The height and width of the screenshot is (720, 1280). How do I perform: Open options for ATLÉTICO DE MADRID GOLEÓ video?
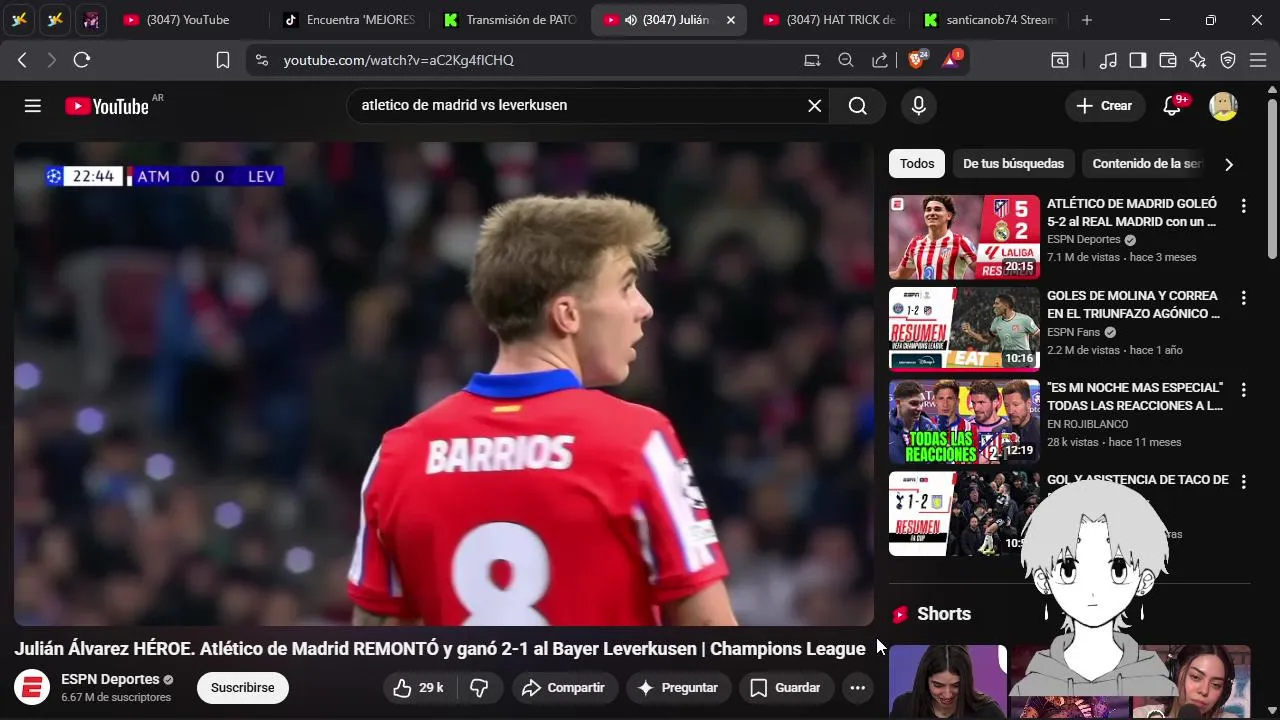click(x=1244, y=206)
